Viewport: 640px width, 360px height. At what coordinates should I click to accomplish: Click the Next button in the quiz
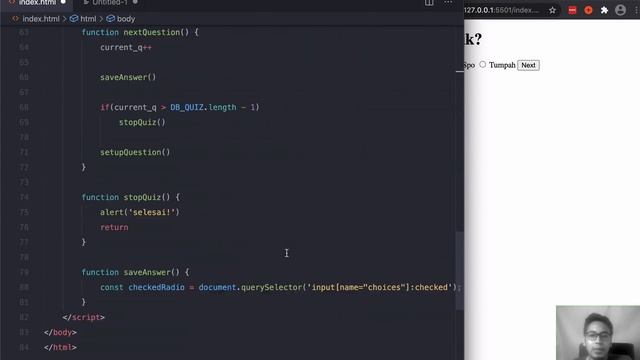pyautogui.click(x=528, y=65)
